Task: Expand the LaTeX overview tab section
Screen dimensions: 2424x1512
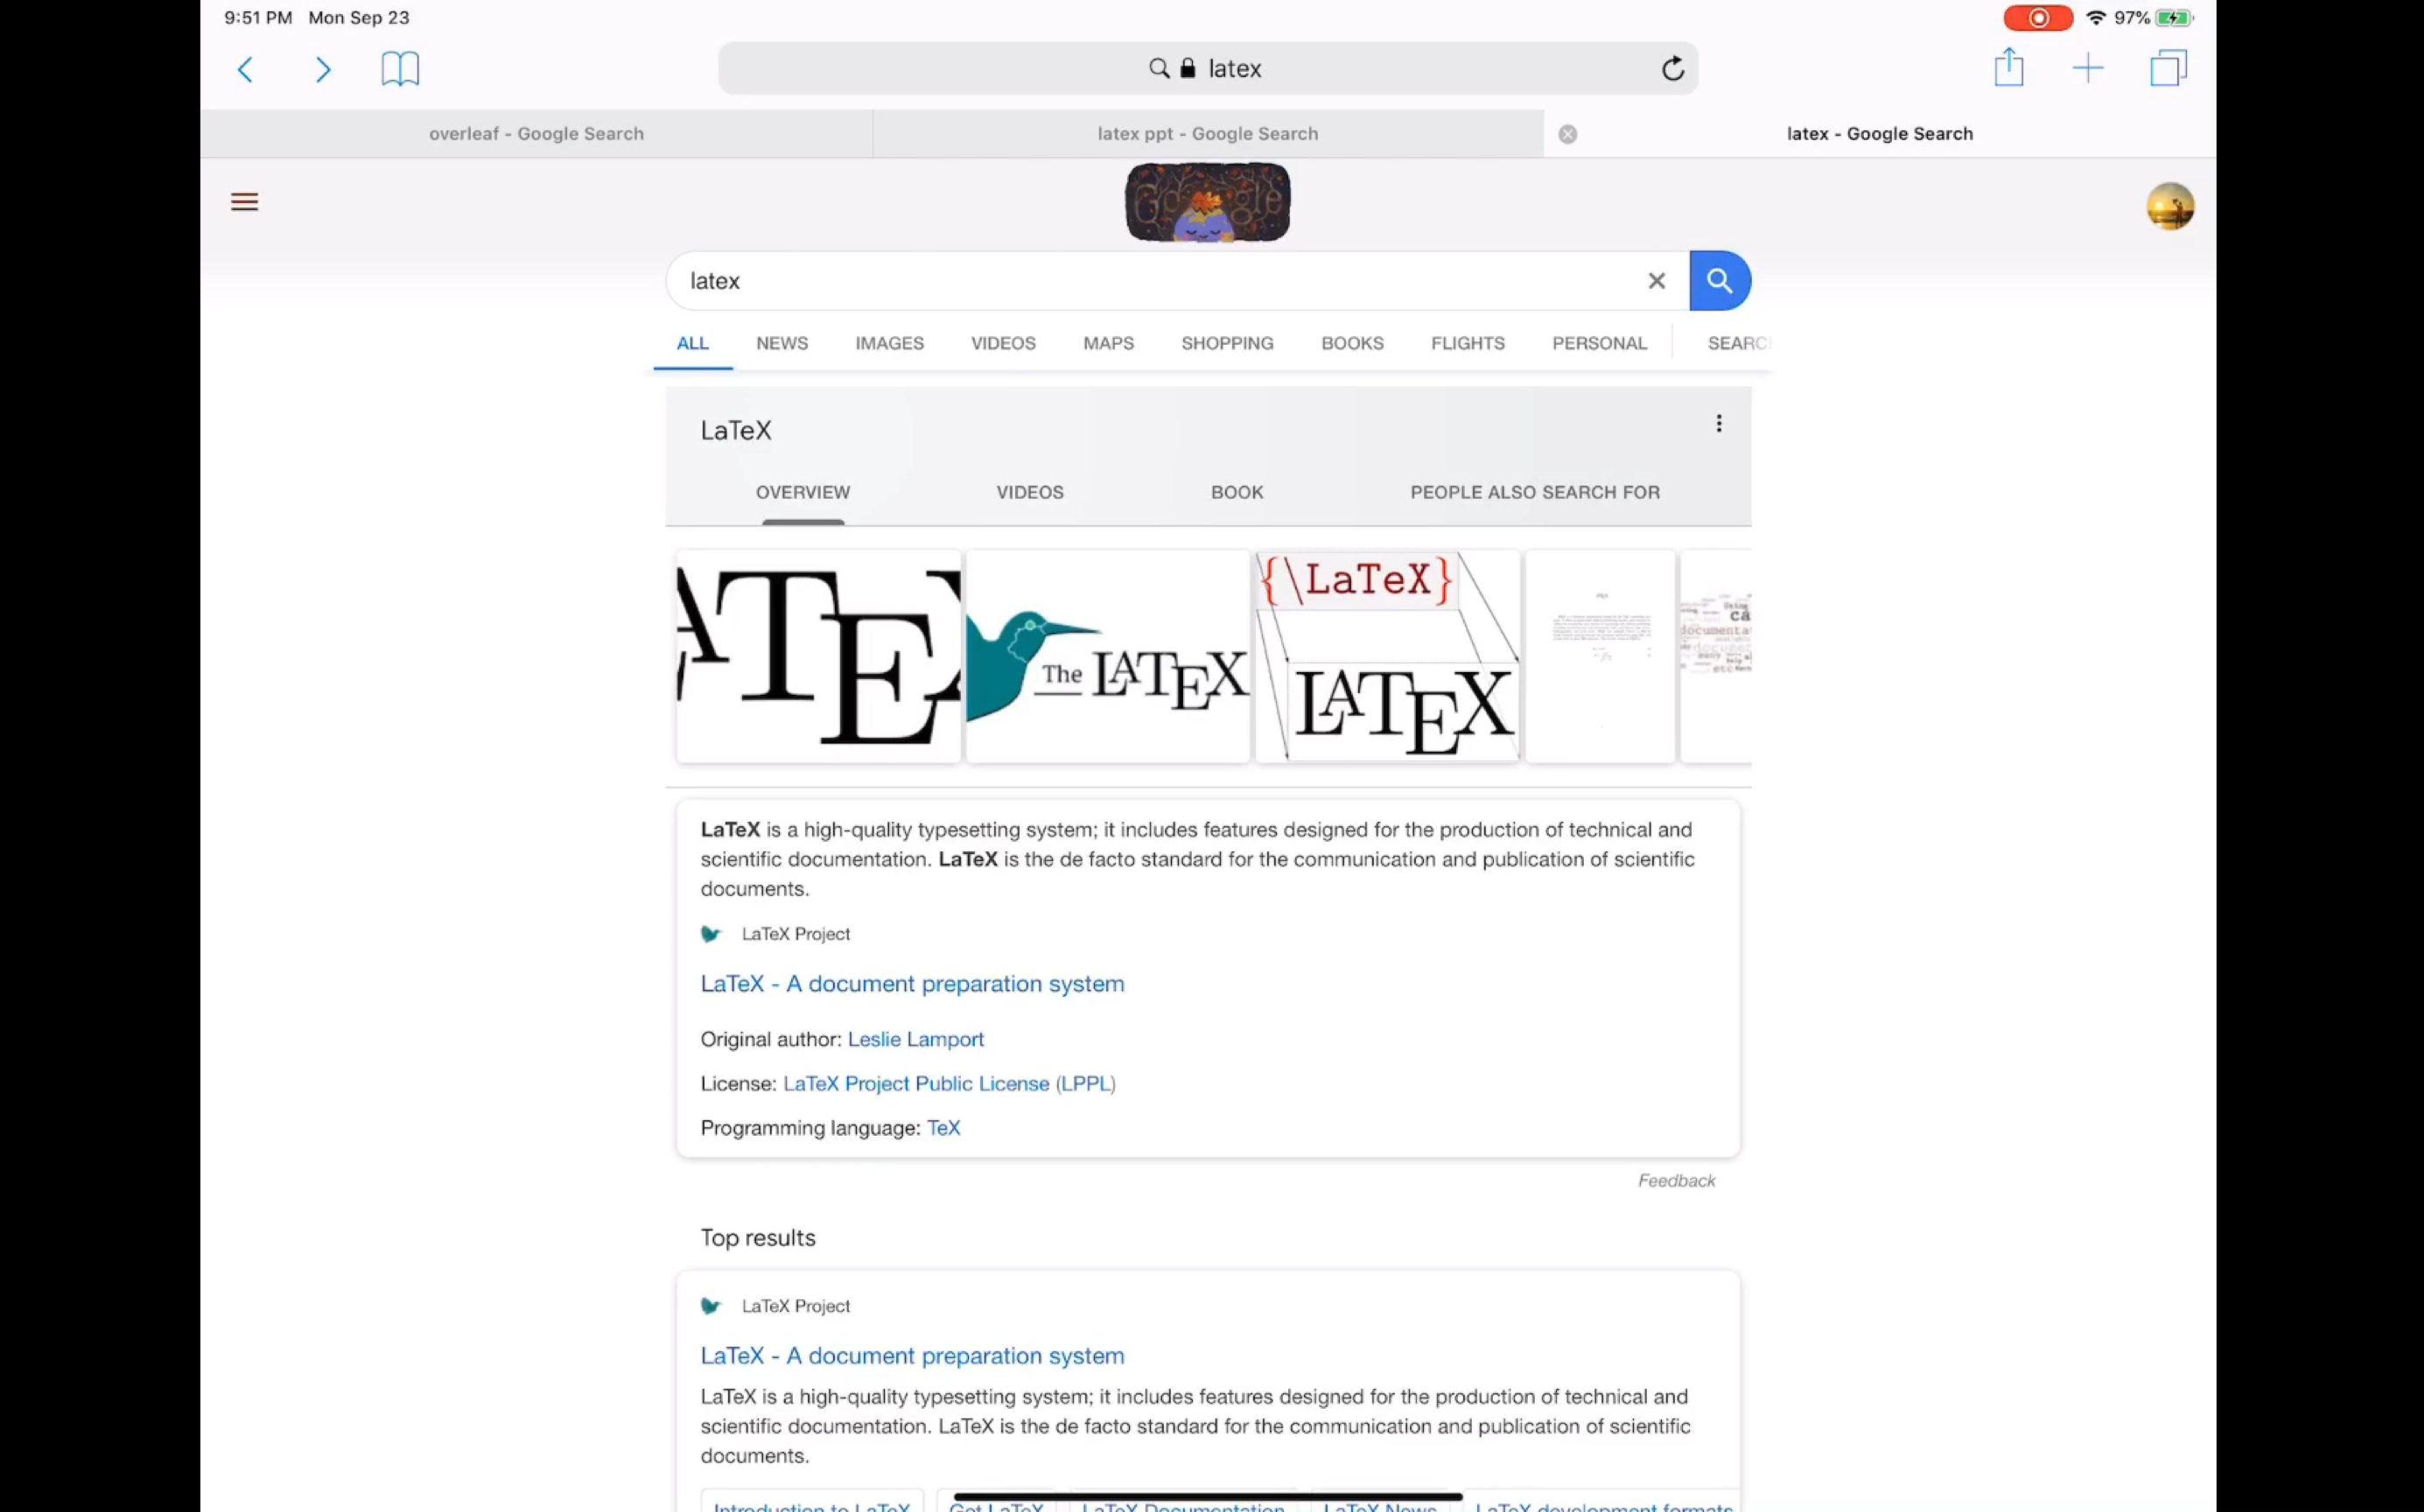Action: (x=802, y=491)
